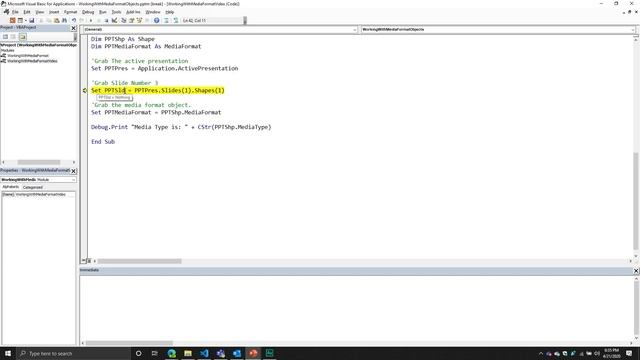The image size is (640, 360).
Task: Click the Run Sub (play) toolbar icon
Action: tap(91, 20)
